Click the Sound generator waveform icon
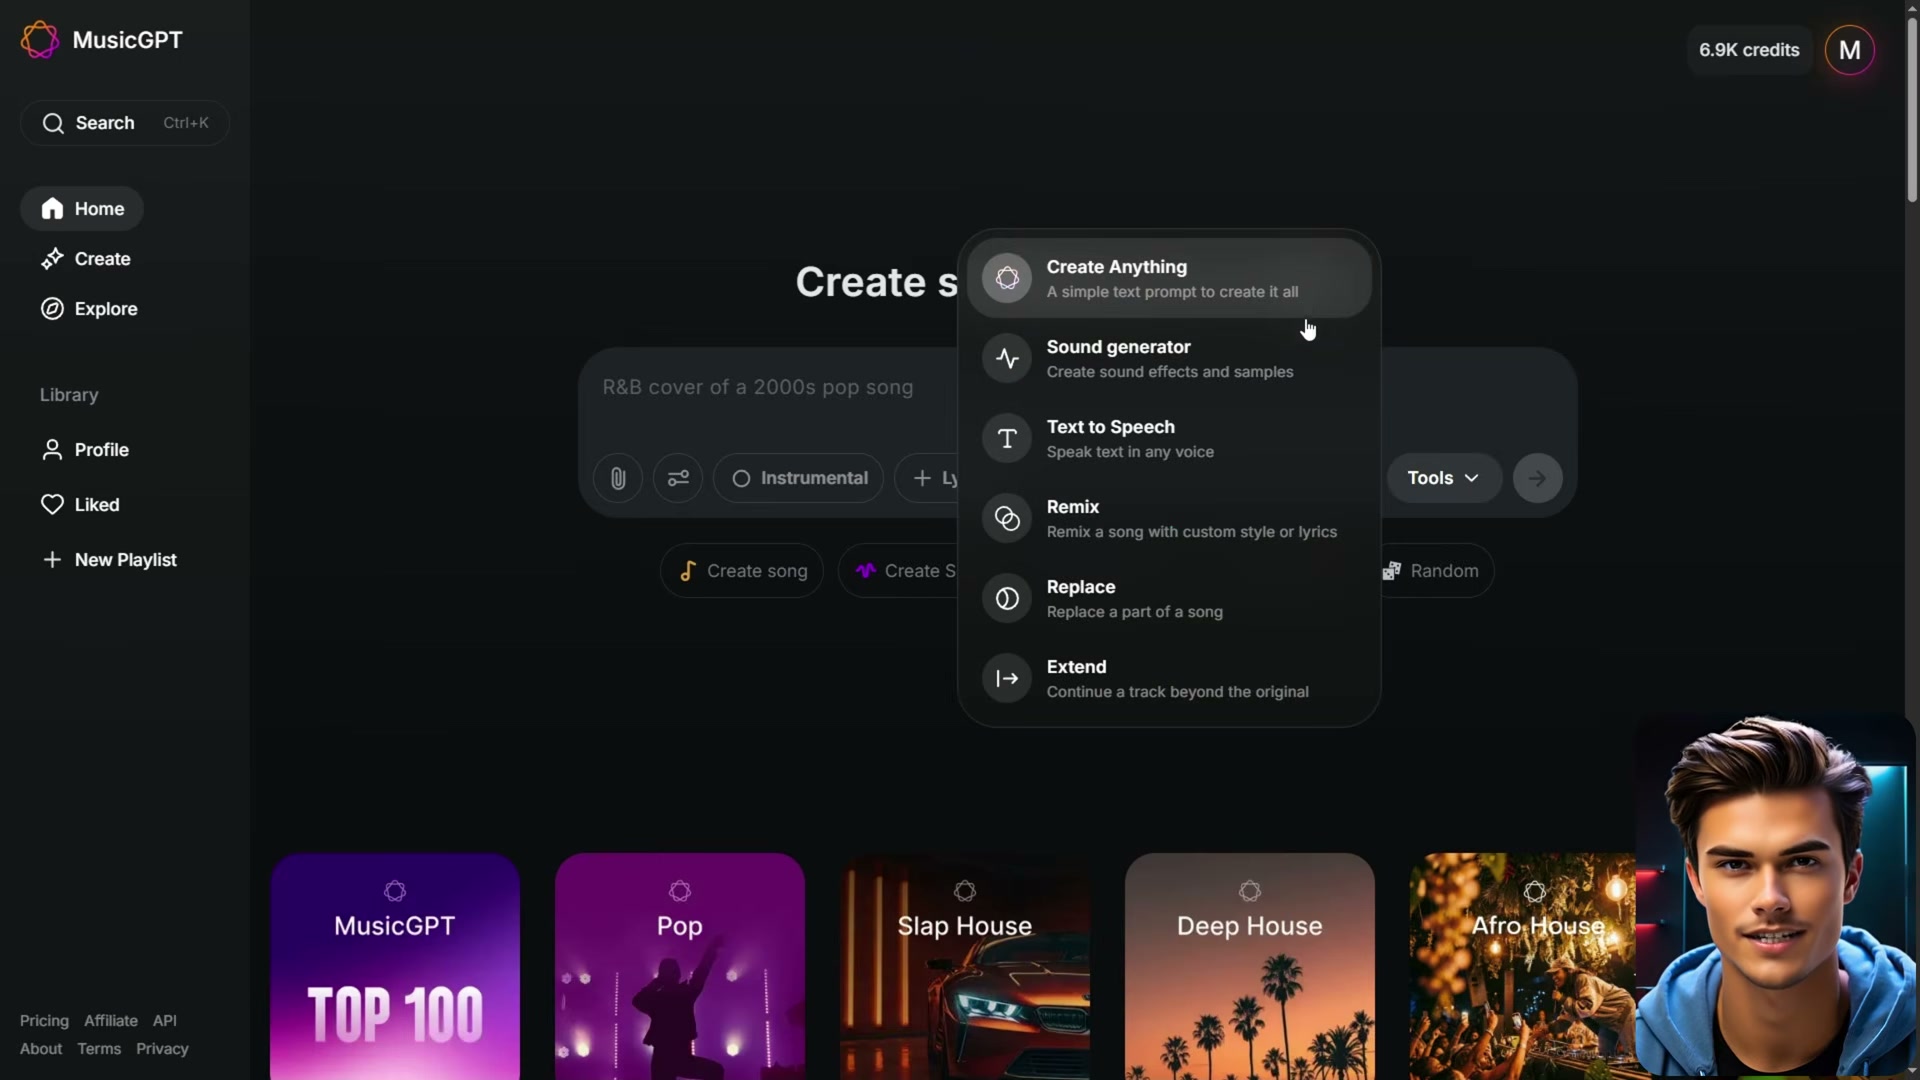 (1007, 358)
